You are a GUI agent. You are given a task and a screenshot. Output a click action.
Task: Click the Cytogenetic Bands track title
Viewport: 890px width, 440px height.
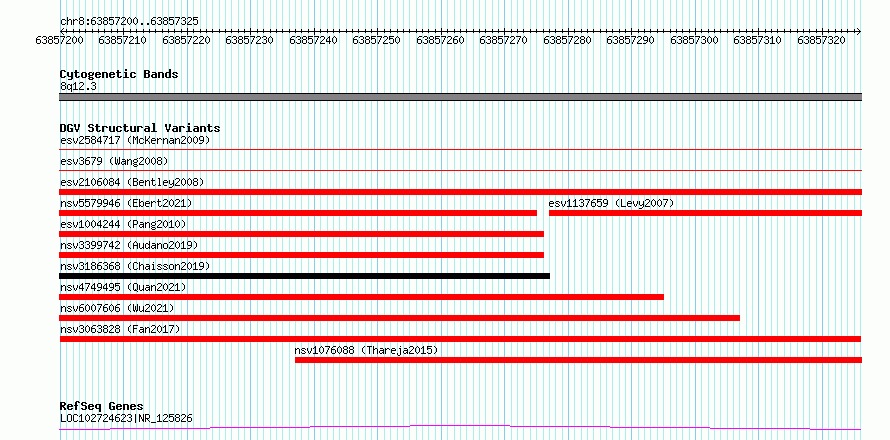tap(119, 74)
